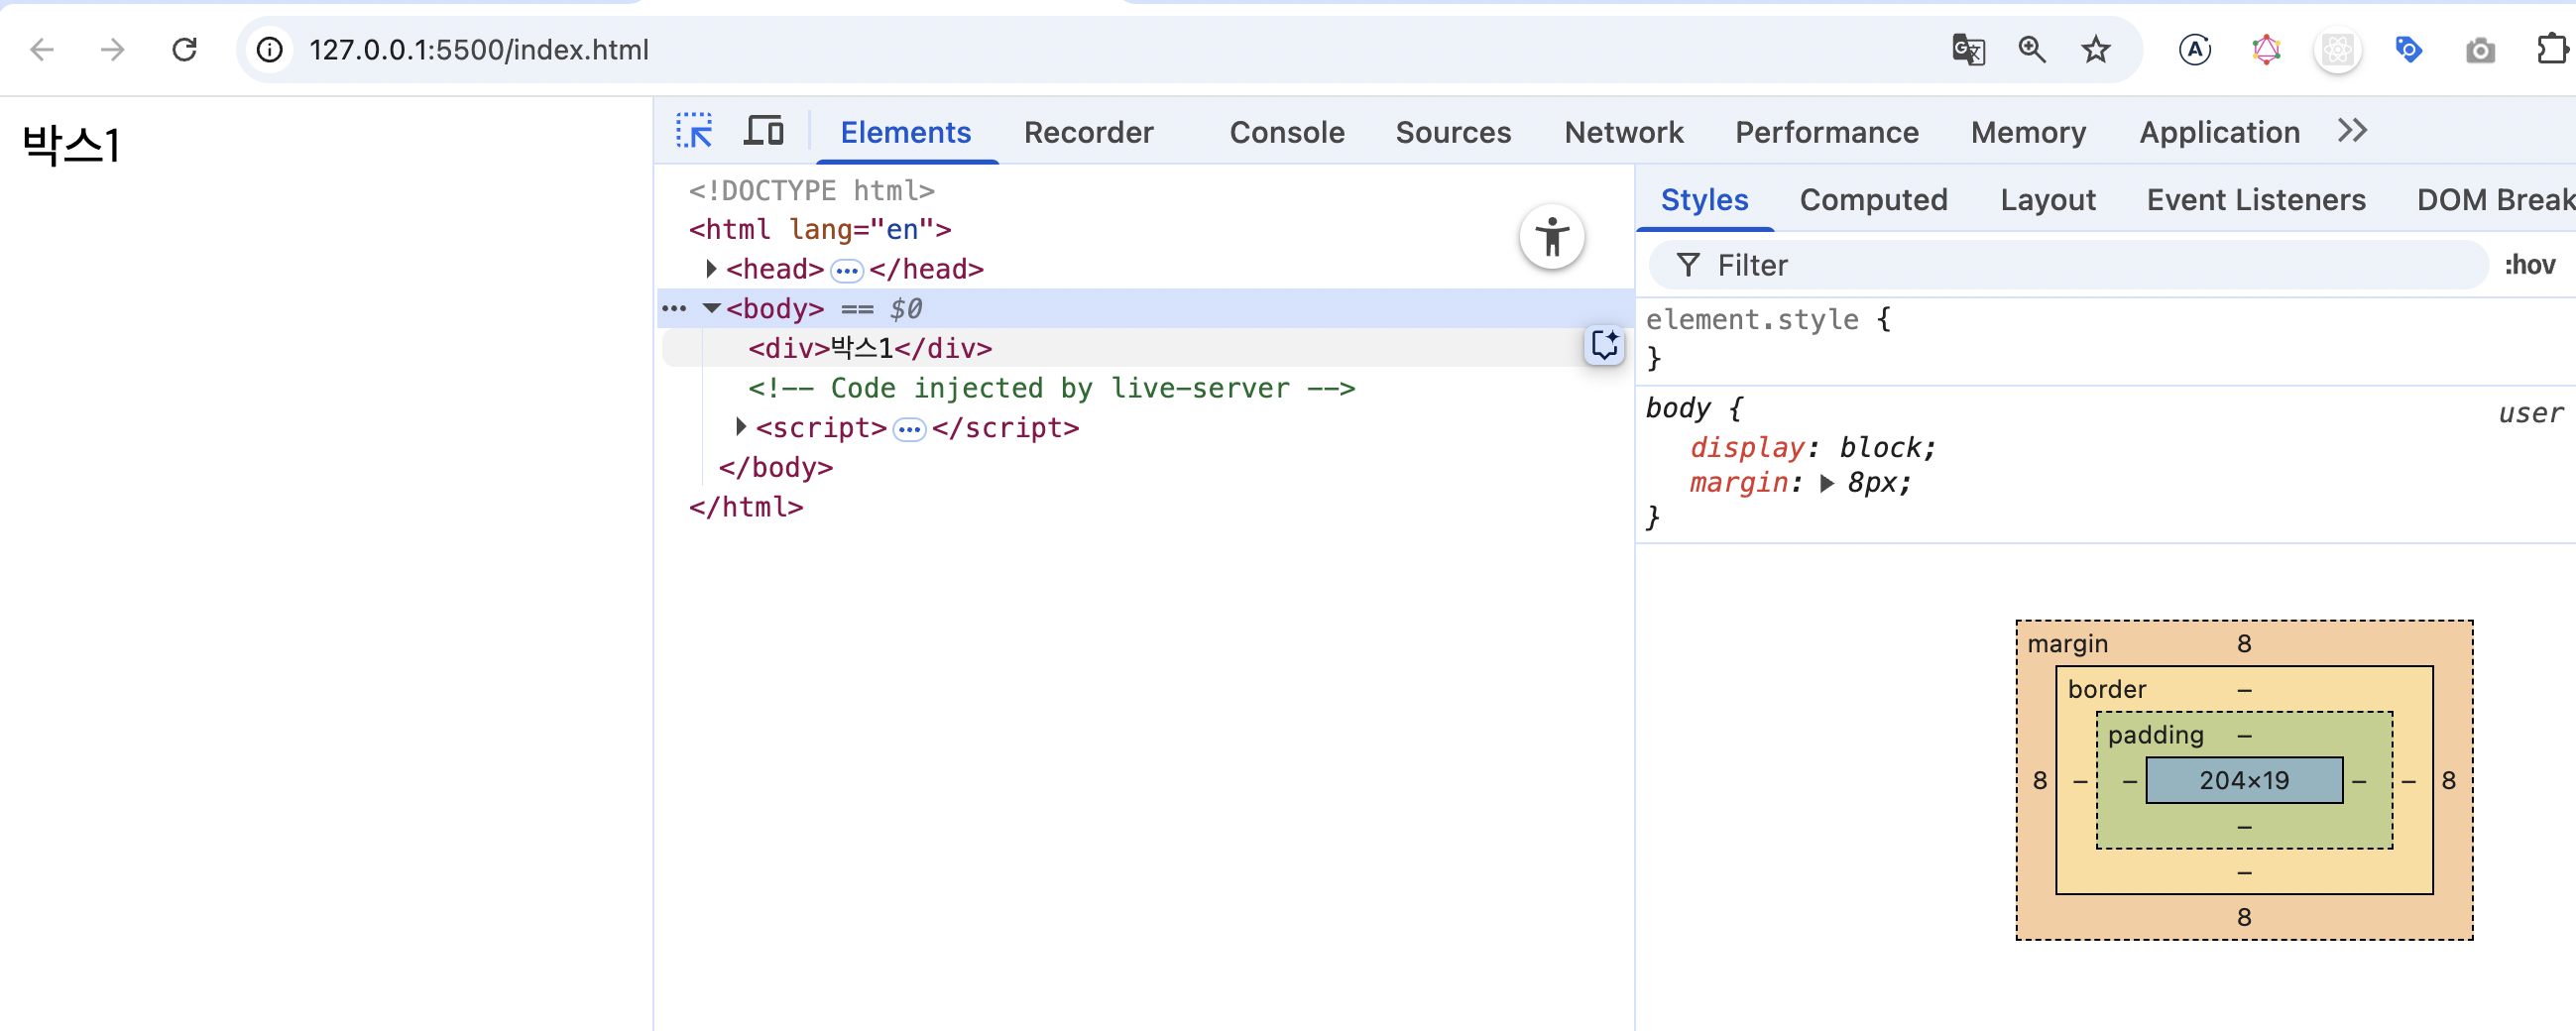Click the 박스1 text on page

(71, 145)
